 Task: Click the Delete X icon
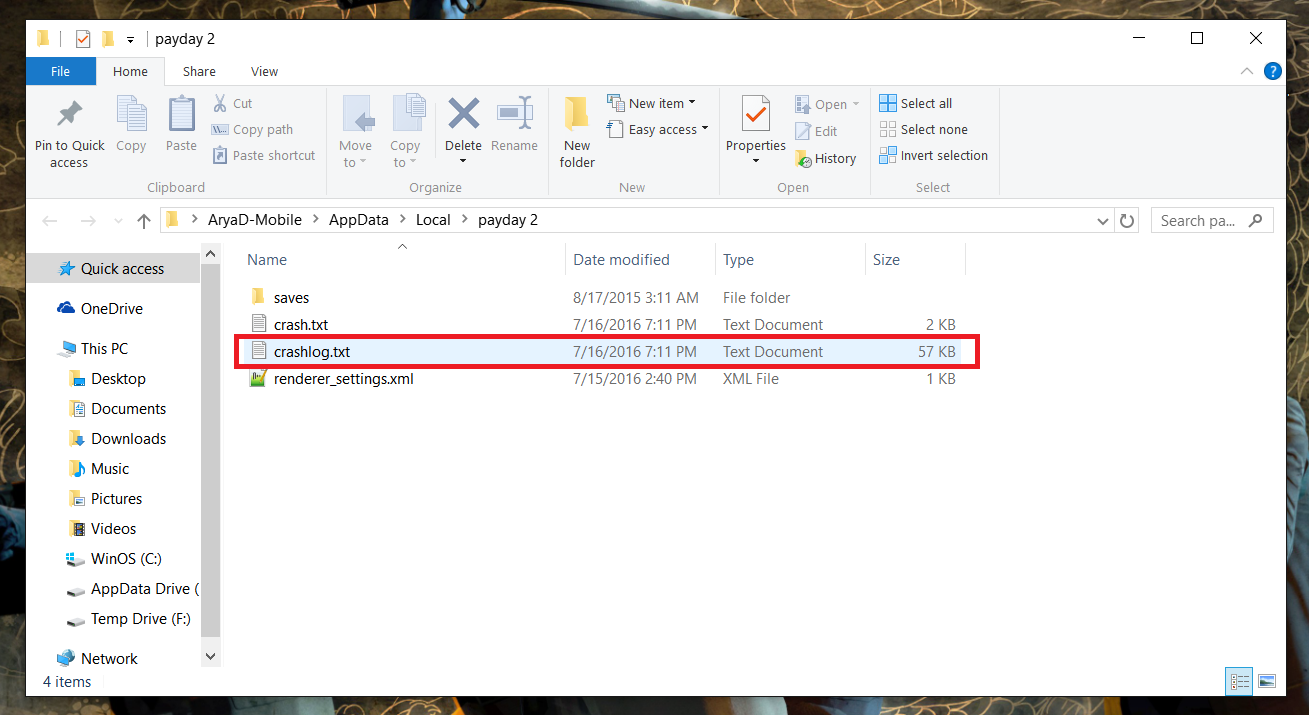point(463,113)
